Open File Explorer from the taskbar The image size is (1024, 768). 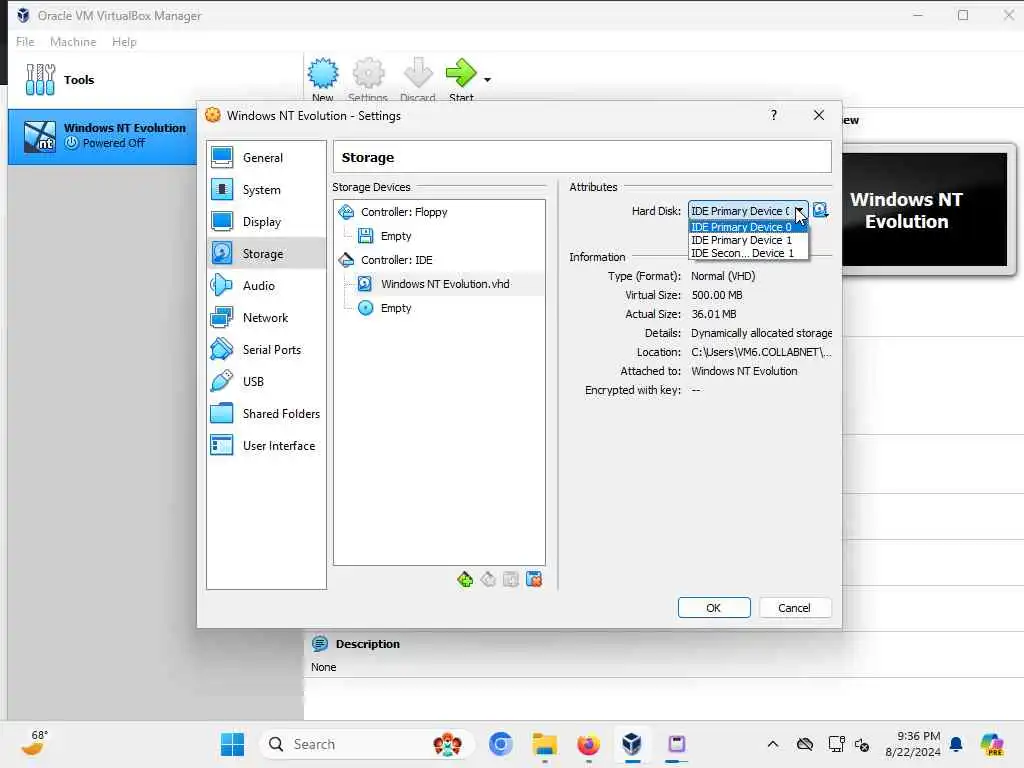[x=544, y=744]
